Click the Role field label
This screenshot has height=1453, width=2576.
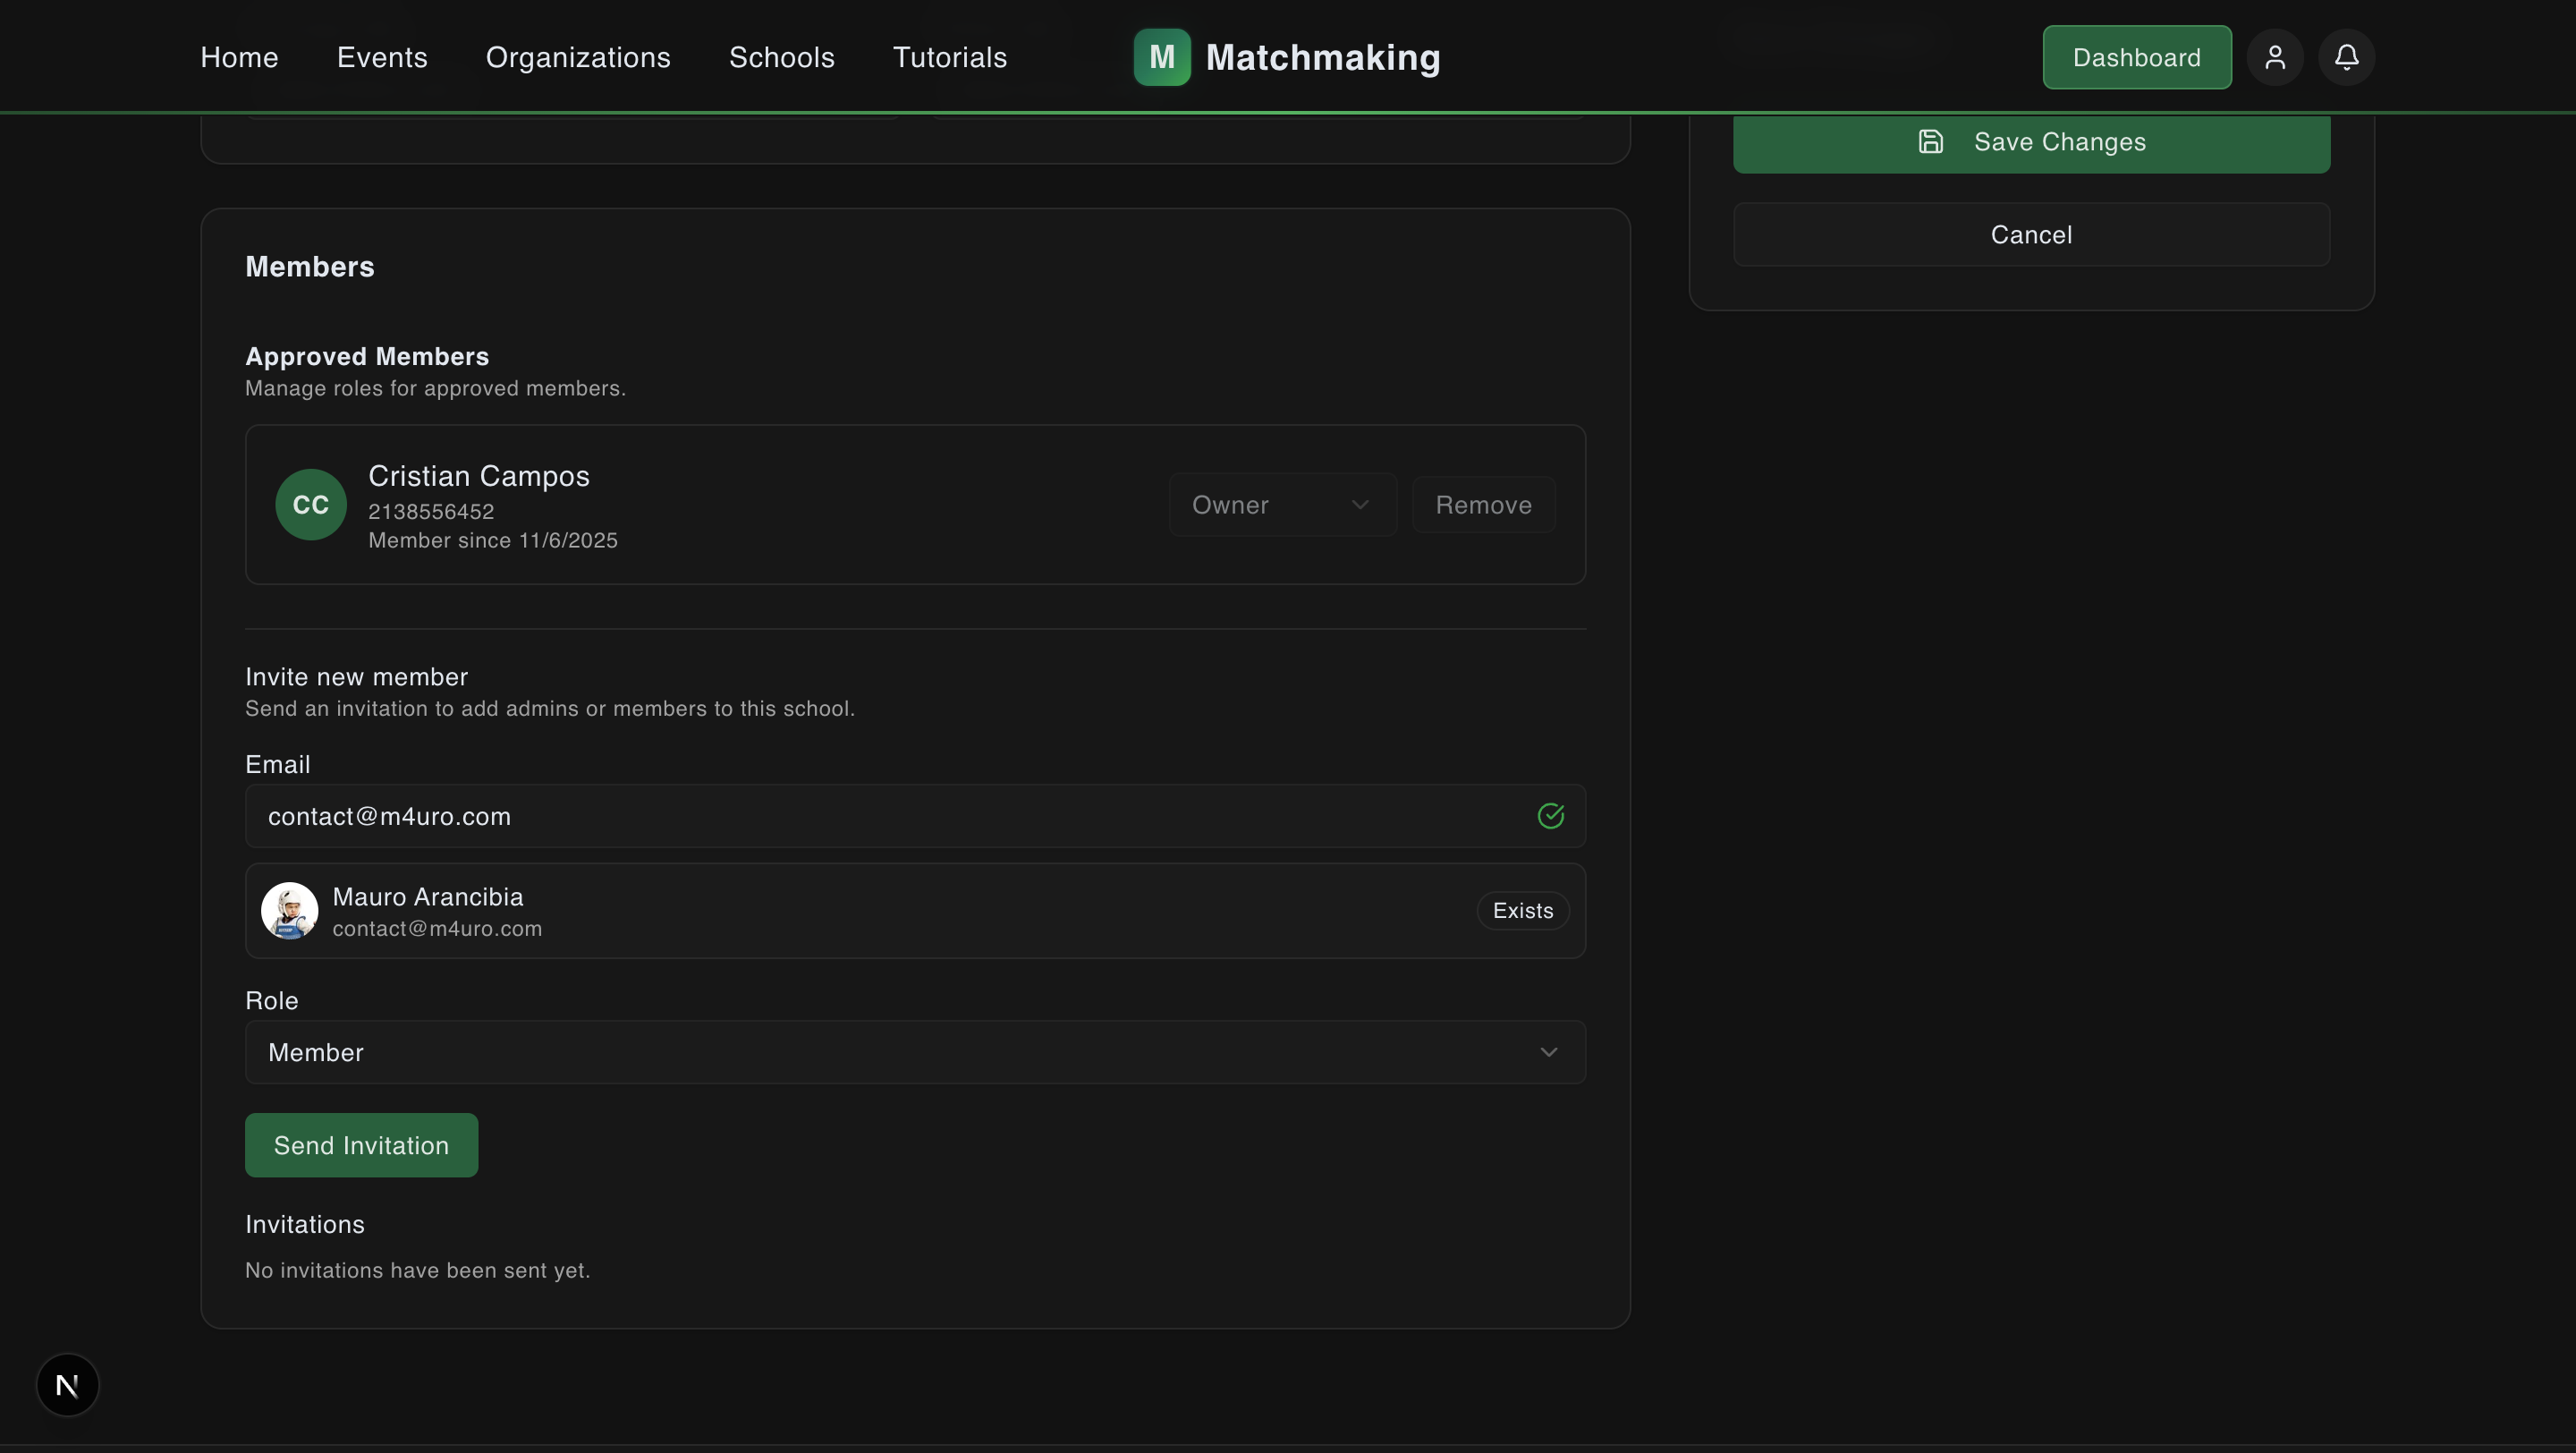(272, 1001)
